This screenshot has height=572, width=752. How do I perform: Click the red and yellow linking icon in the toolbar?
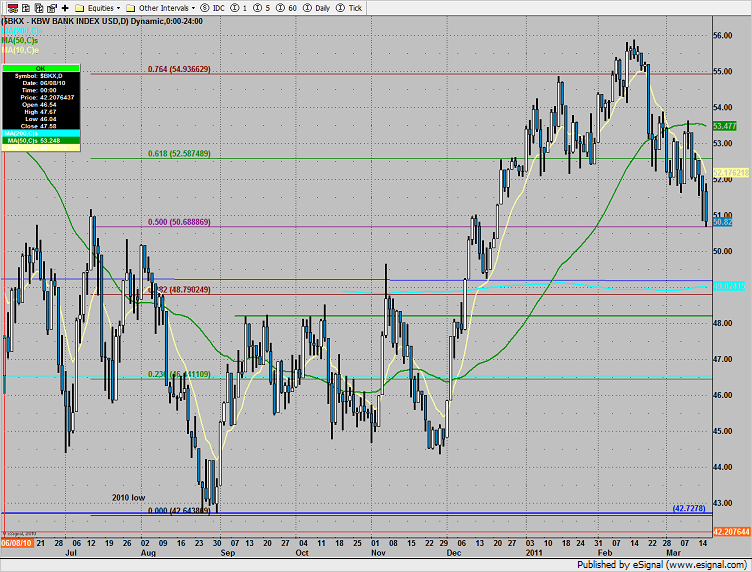[13, 8]
